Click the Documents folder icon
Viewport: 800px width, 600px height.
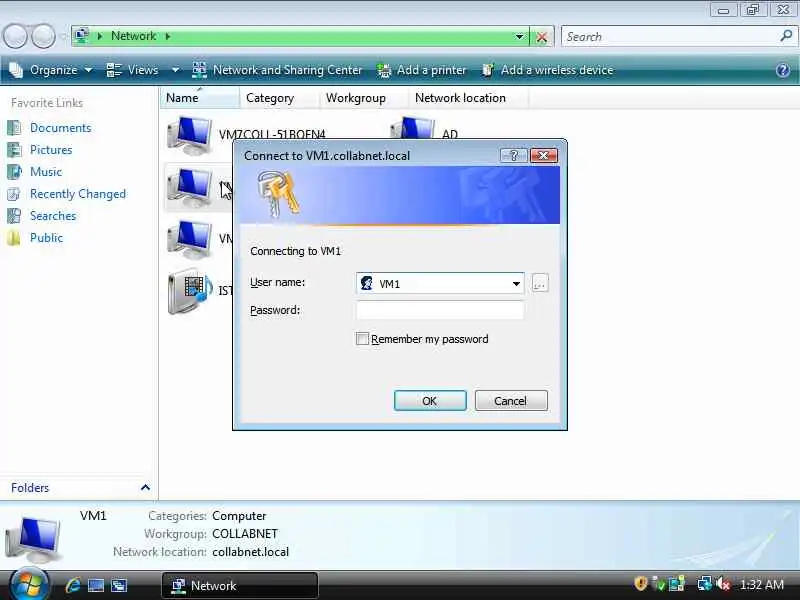tap(14, 128)
